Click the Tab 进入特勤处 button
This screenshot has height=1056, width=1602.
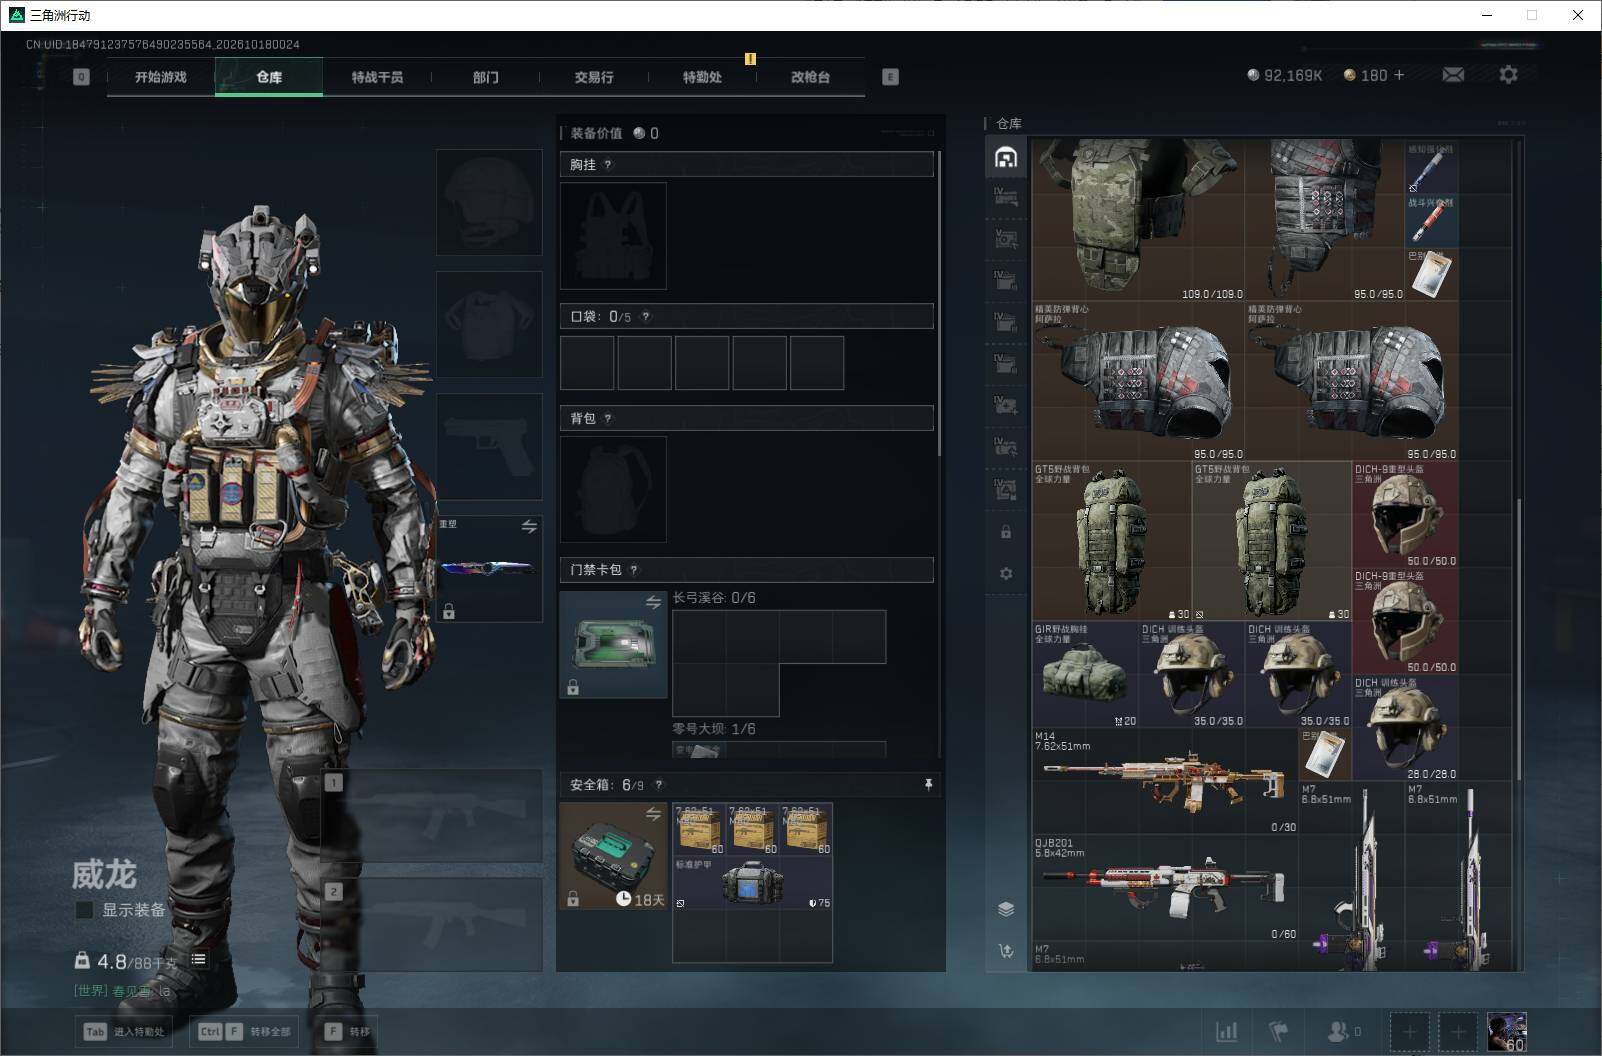pyautogui.click(x=123, y=1031)
